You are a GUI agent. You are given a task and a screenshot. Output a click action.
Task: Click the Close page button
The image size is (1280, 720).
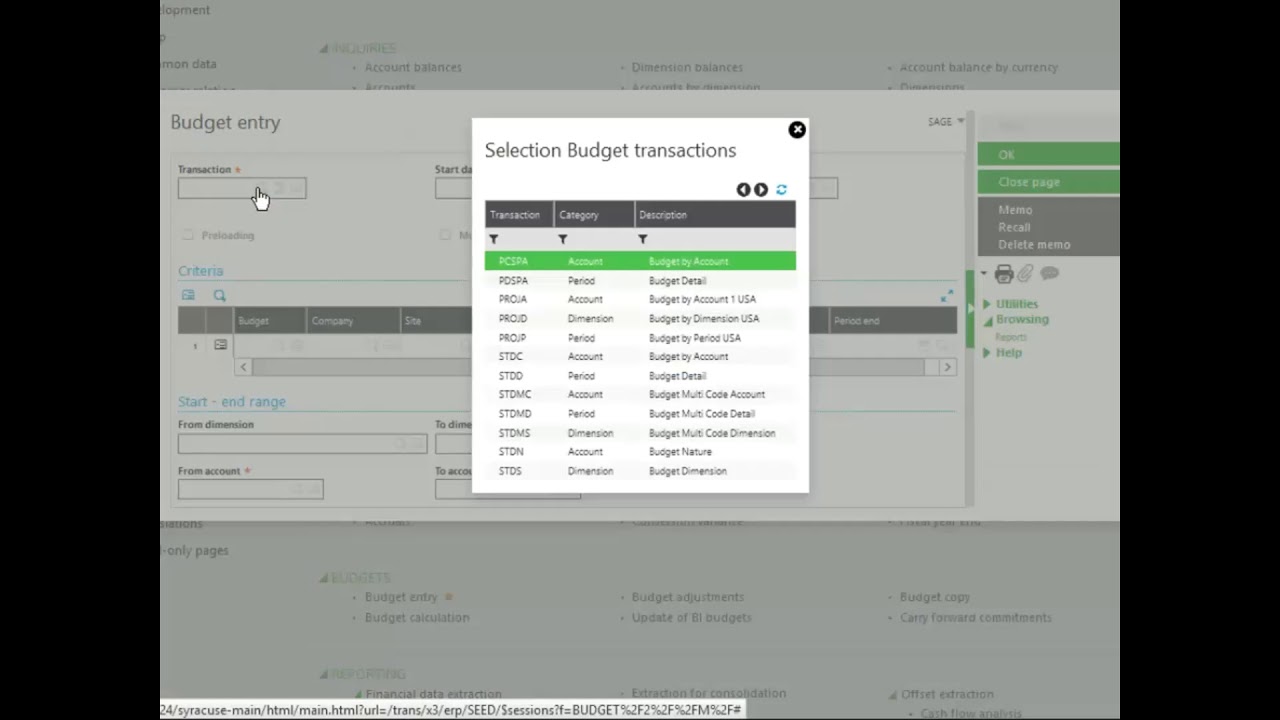(x=1049, y=182)
